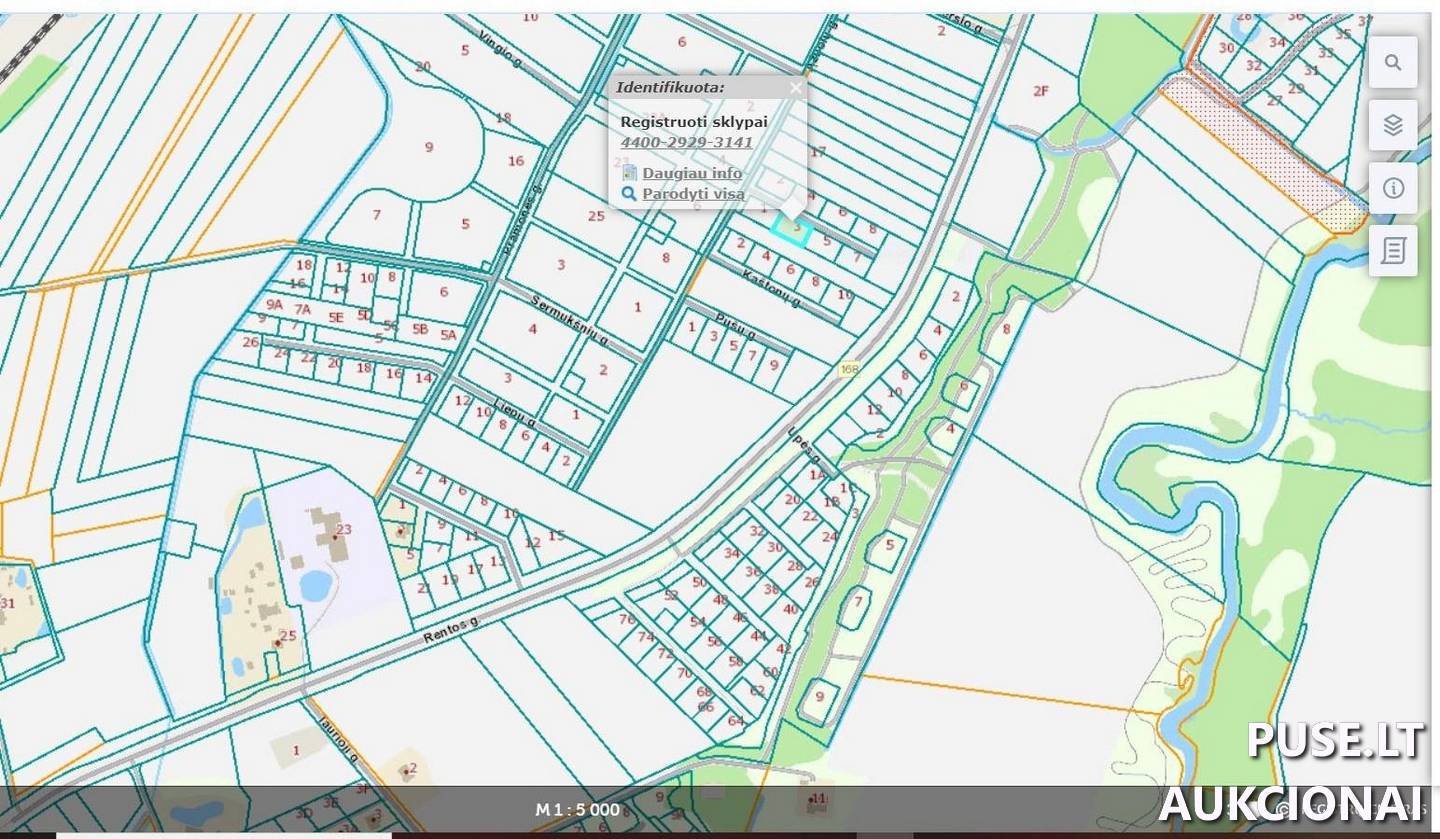This screenshot has width=1440, height=839.
Task: Click the Vingio g. street label
Action: (500, 50)
